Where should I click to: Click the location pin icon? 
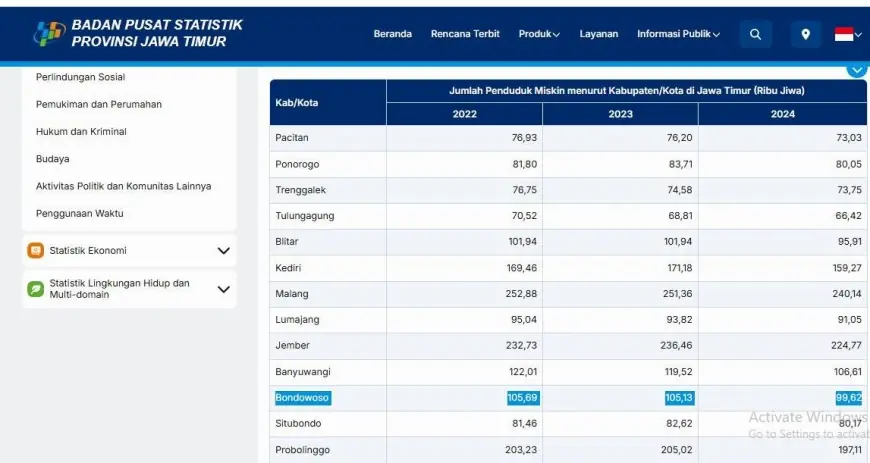point(806,34)
